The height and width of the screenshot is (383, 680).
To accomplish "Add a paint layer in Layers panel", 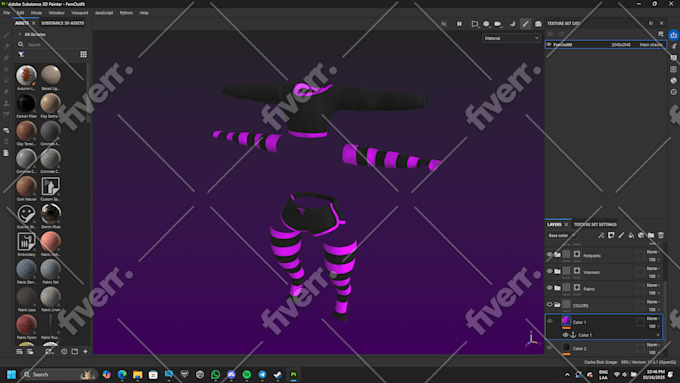I will [x=621, y=235].
